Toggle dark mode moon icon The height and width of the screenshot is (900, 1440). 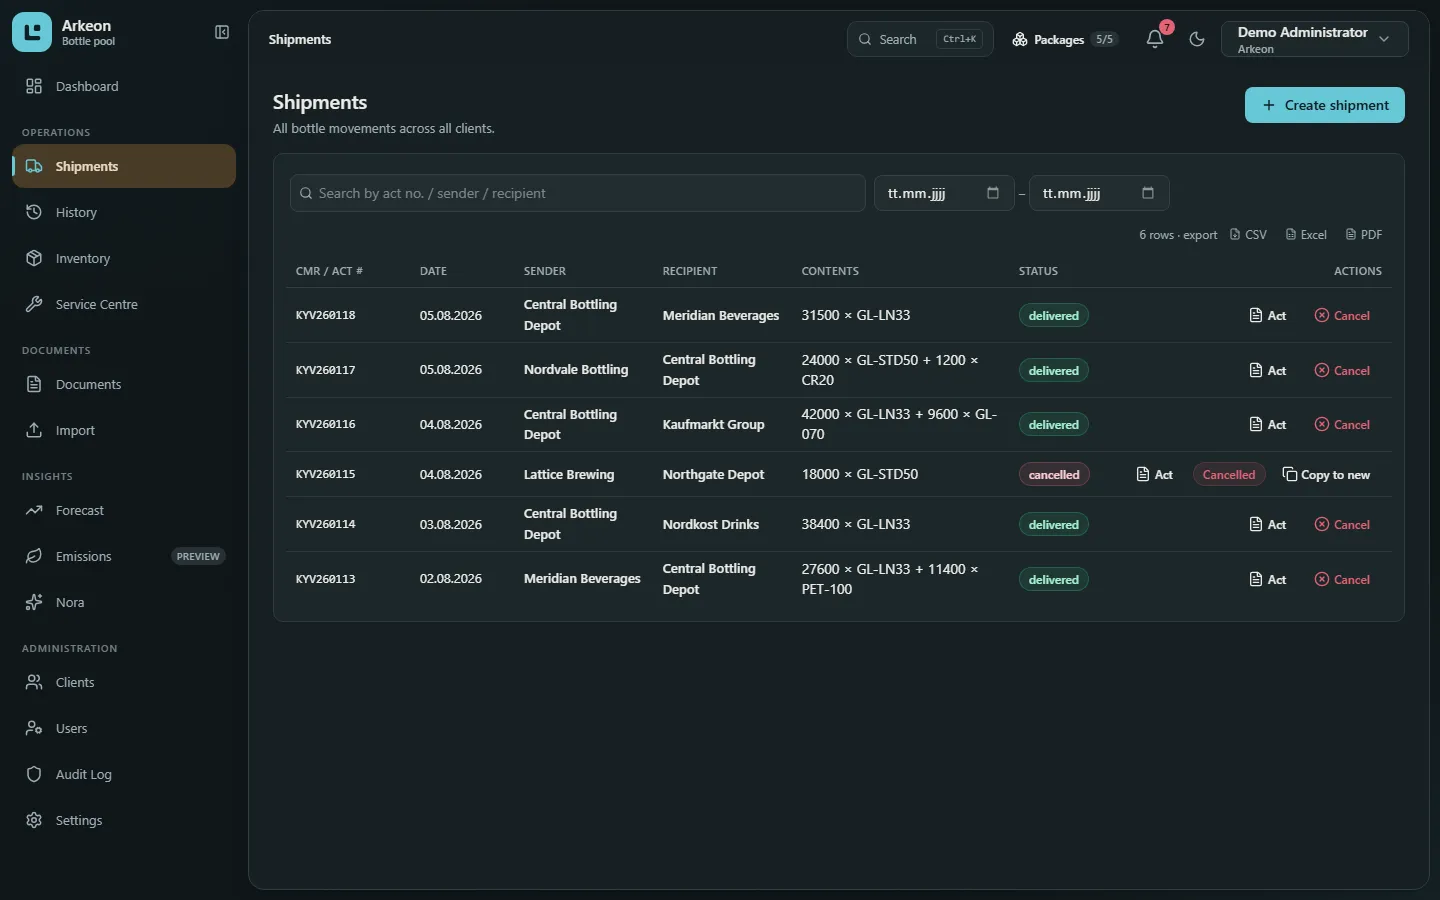coord(1197,39)
